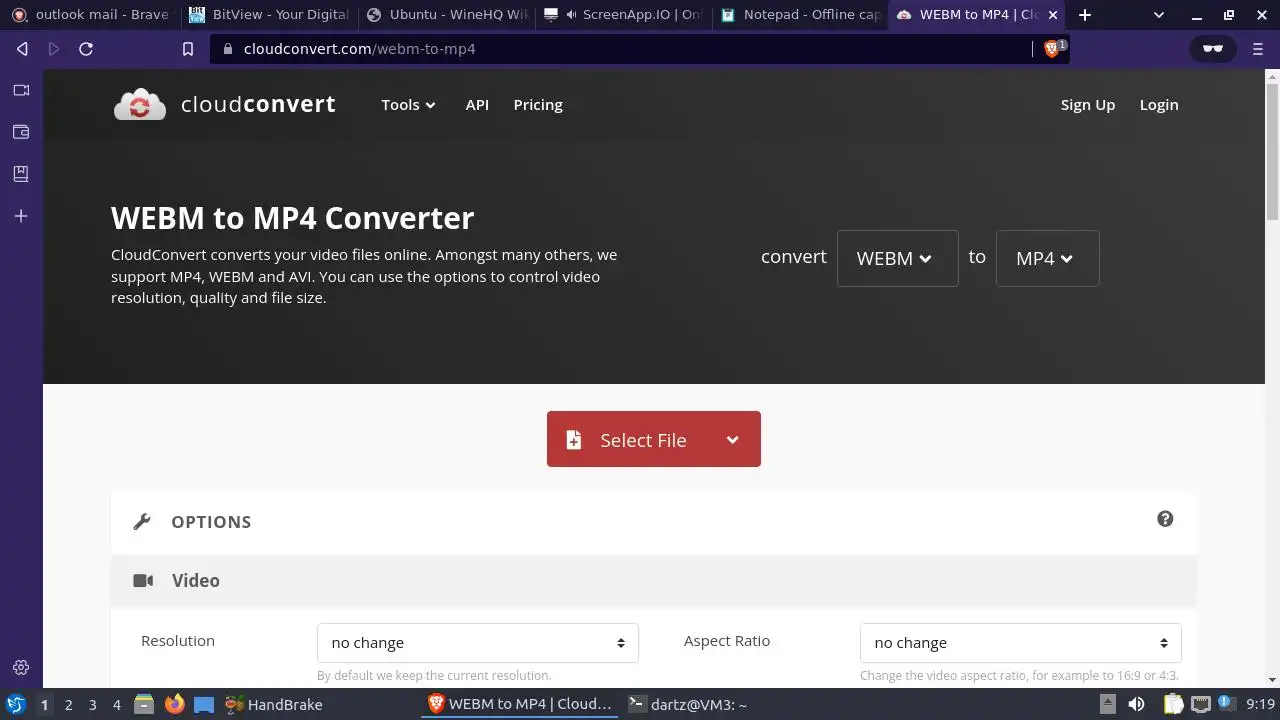Click the options help question mark icon
Screen dimensions: 1280x720
click(1165, 519)
